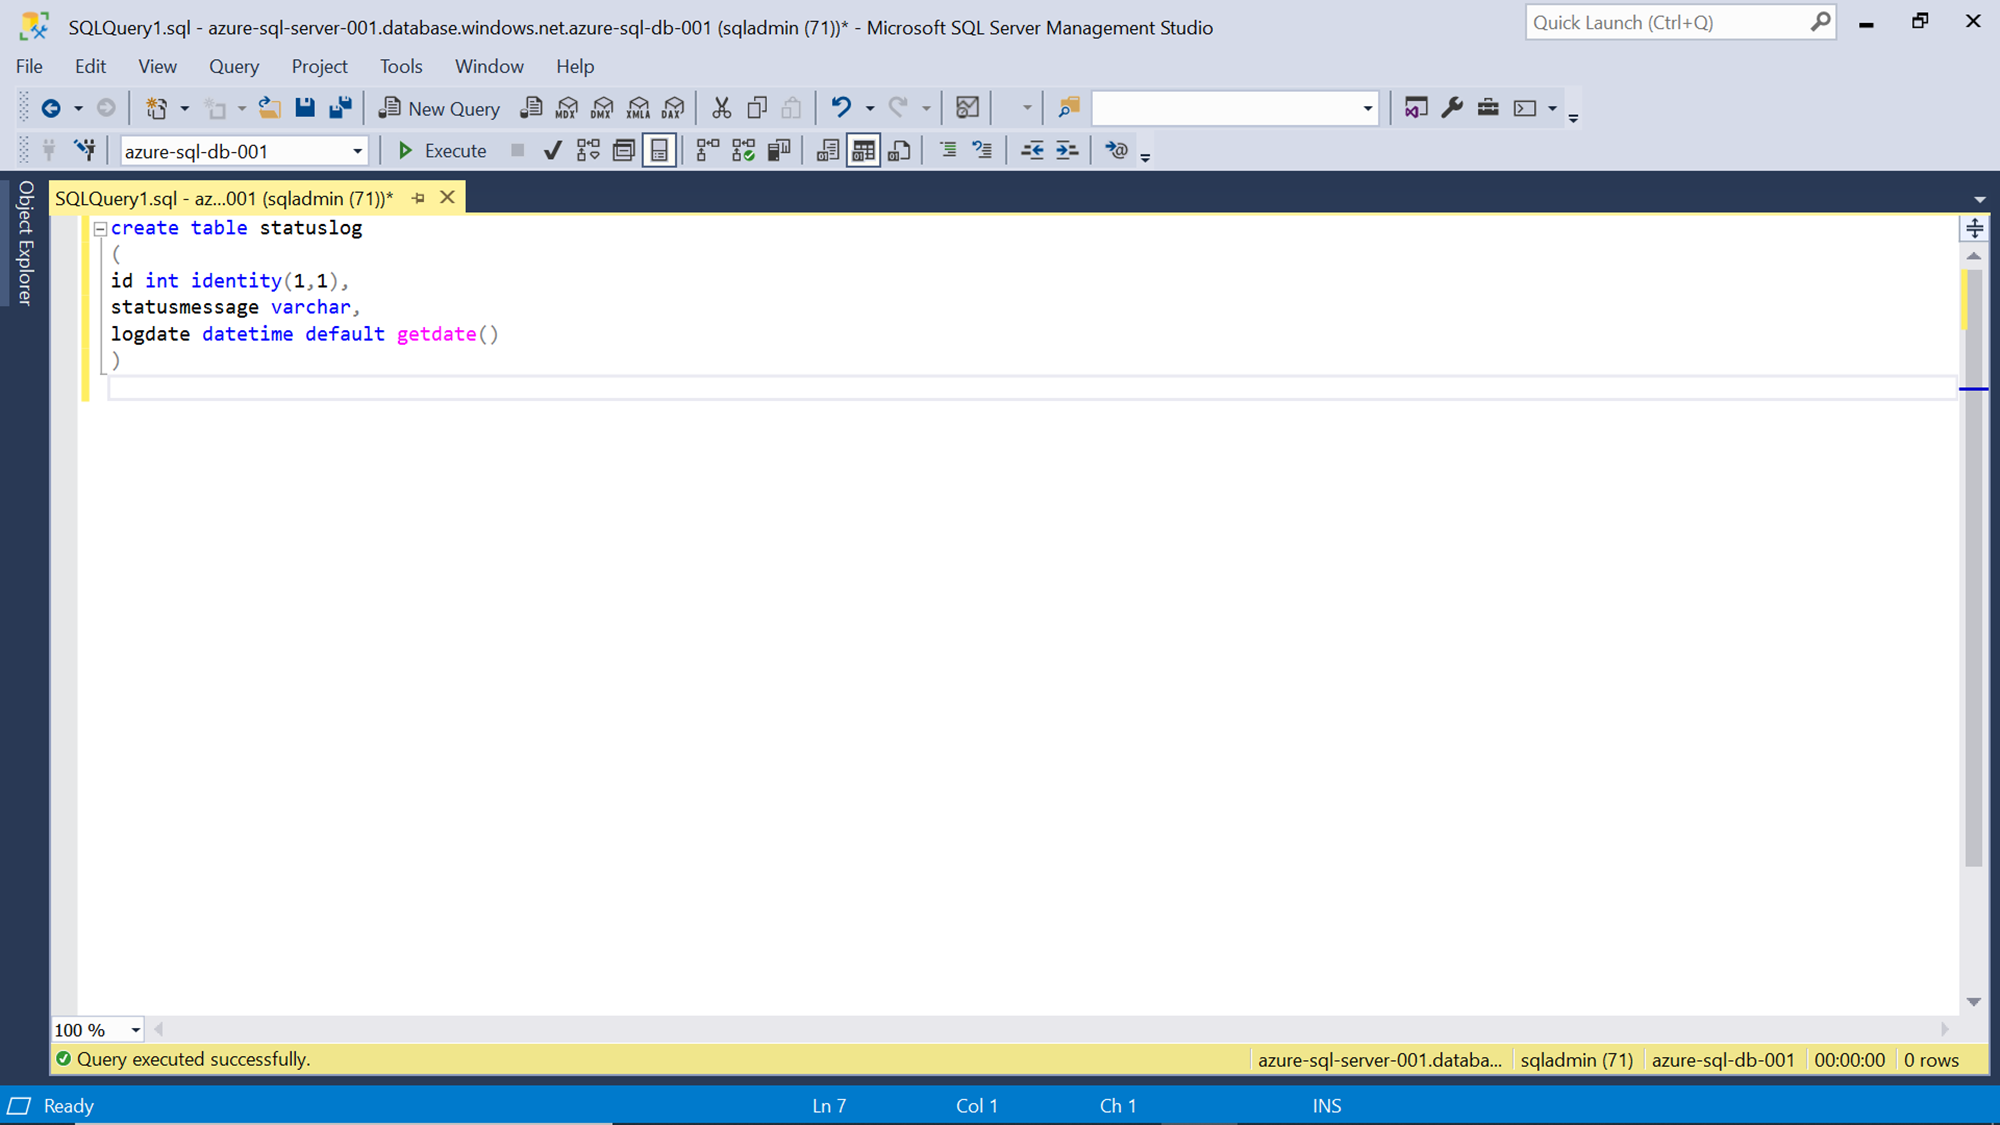Viewport: 2000px width, 1125px height.
Task: Open MDX query editor icon
Action: pos(567,108)
